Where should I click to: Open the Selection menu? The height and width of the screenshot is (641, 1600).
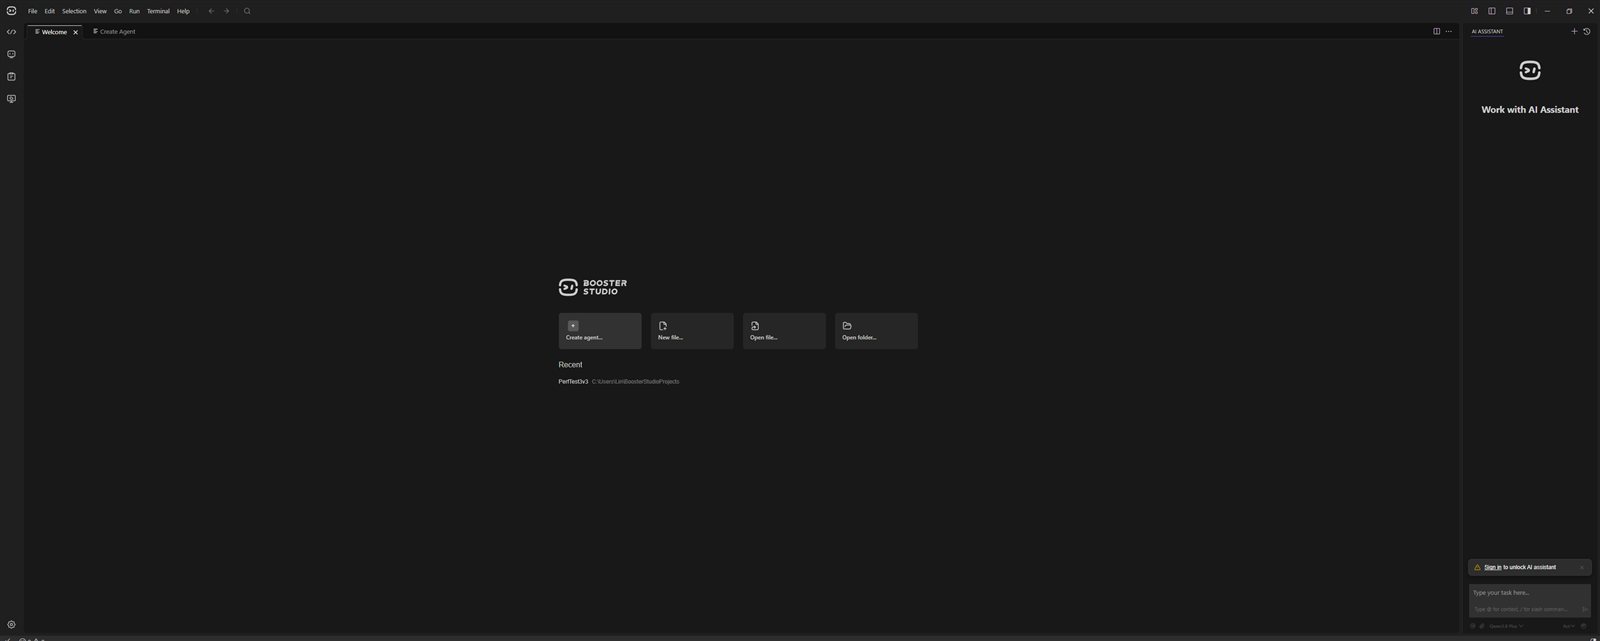pyautogui.click(x=74, y=11)
